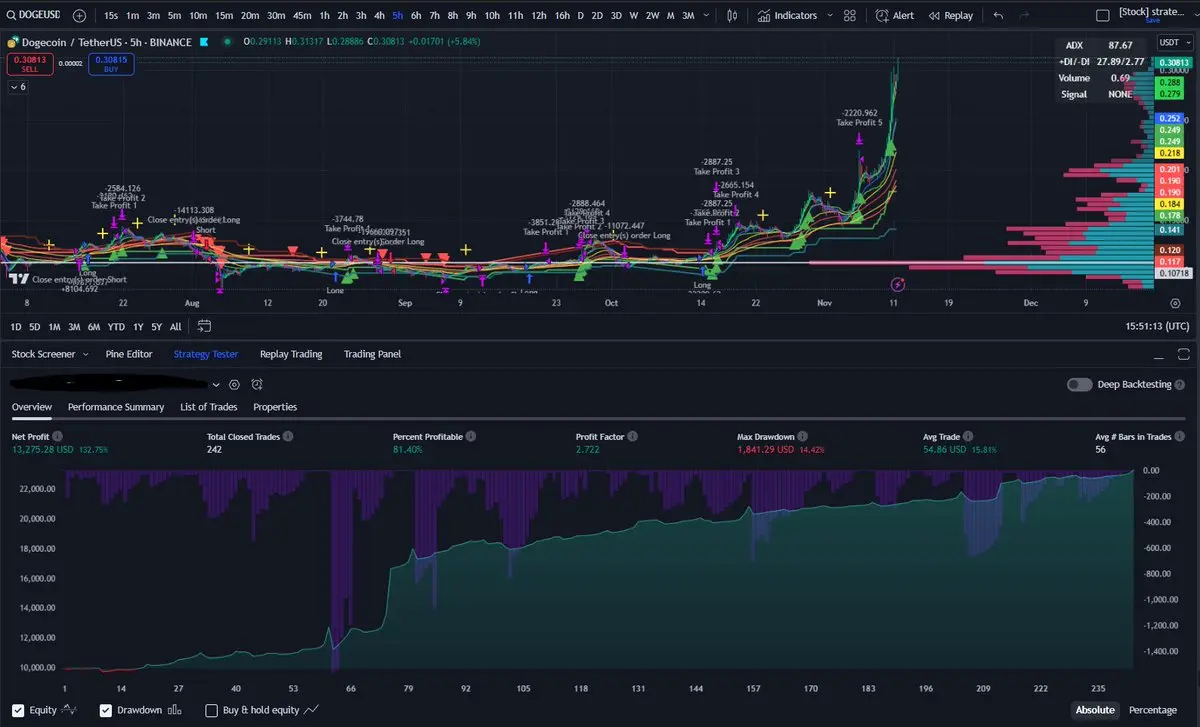The height and width of the screenshot is (727, 1200).
Task: Open the [Stock] strategy layout name menu
Action: (1152, 13)
